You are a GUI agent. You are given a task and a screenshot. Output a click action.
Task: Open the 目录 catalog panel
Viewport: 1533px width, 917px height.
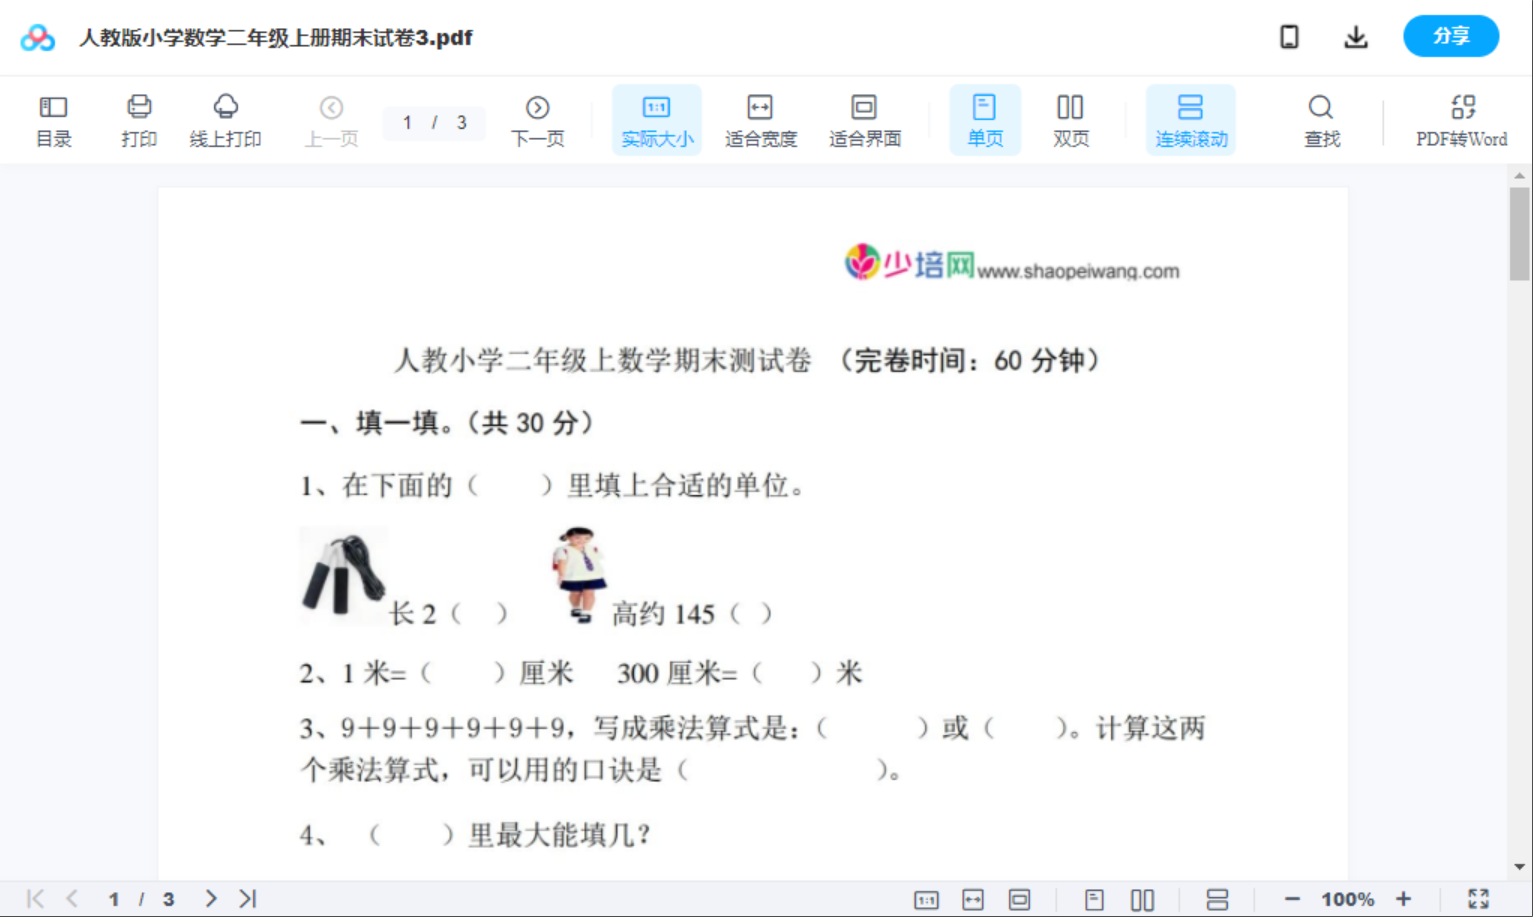tap(53, 119)
